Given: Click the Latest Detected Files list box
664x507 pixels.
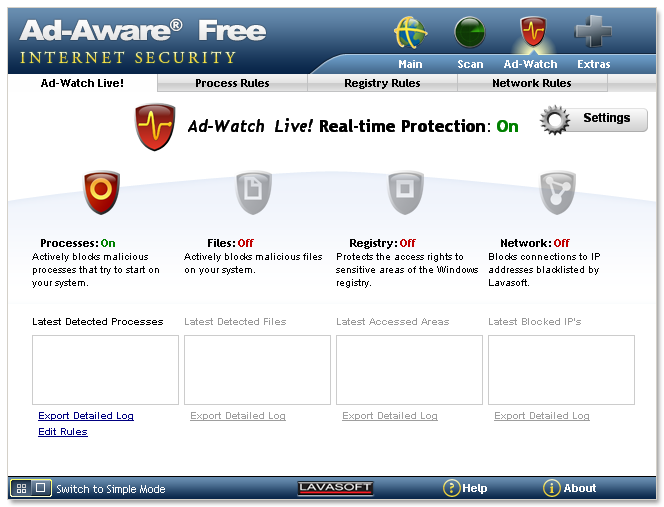Looking at the screenshot, I should pyautogui.click(x=257, y=370).
